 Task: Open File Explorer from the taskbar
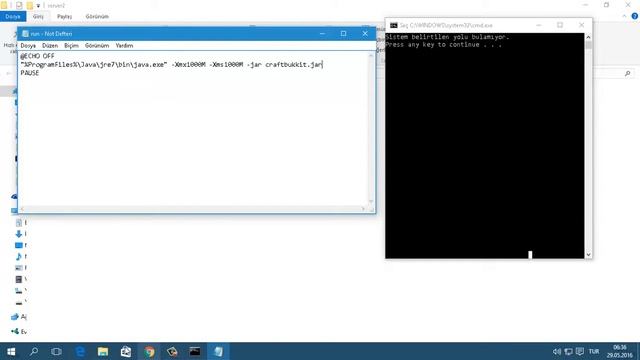[103, 351]
